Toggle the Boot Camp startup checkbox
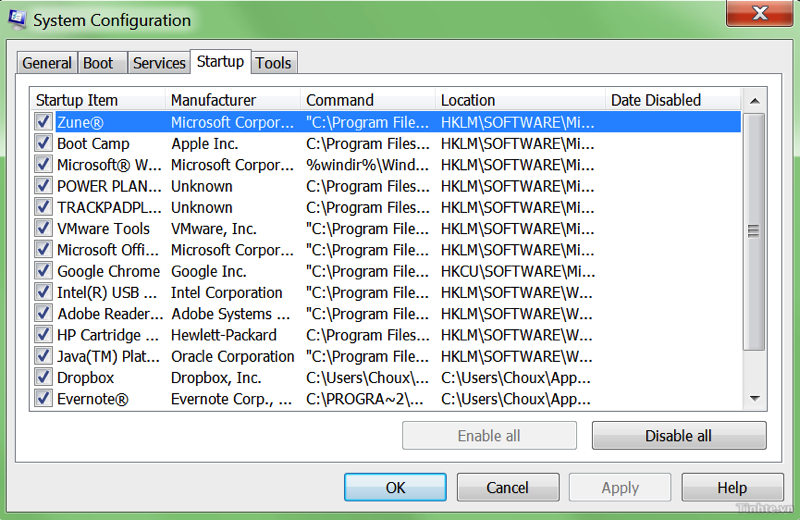 [43, 143]
